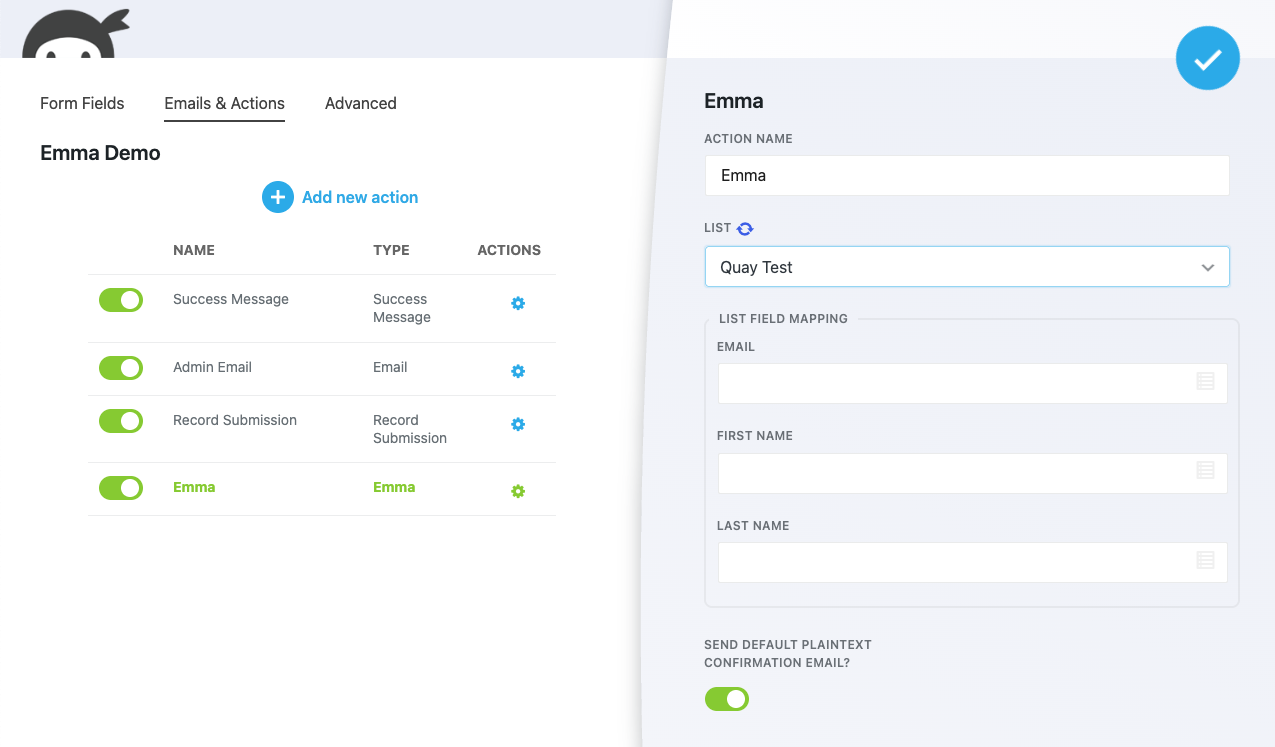Select the Record Submission name in the list

(x=235, y=420)
